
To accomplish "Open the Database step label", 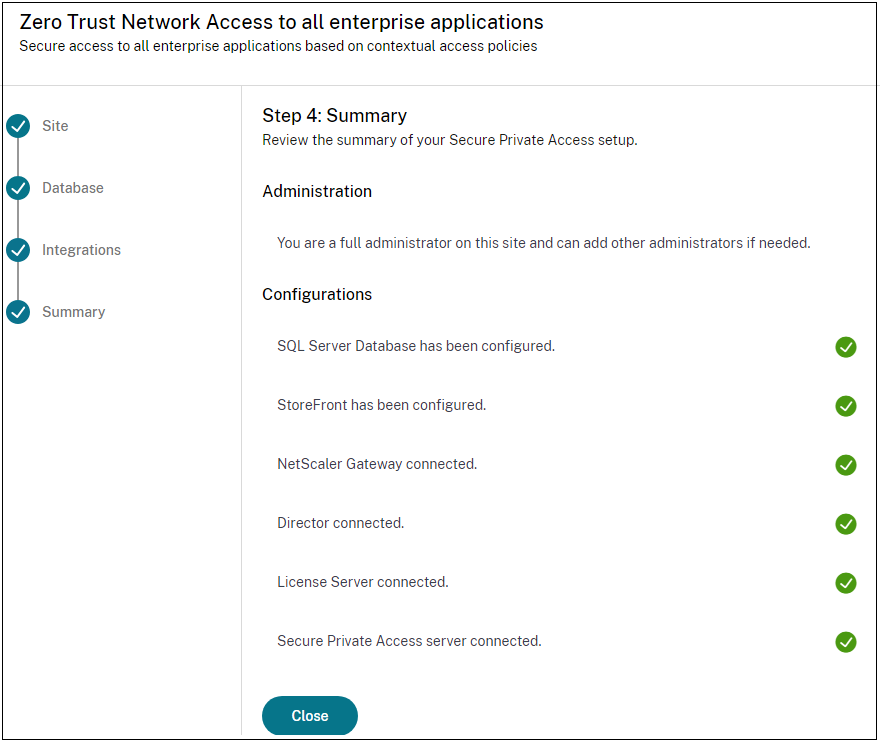I will (73, 188).
